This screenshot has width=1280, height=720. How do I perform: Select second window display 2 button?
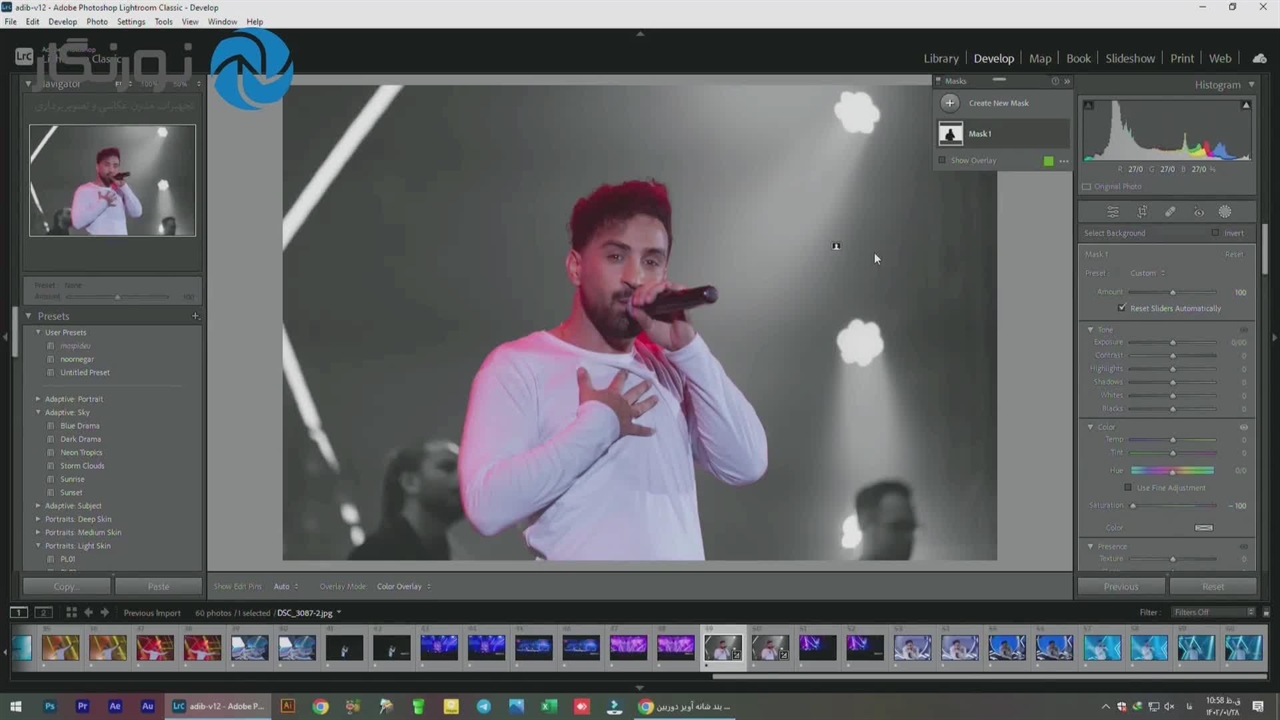coord(43,612)
